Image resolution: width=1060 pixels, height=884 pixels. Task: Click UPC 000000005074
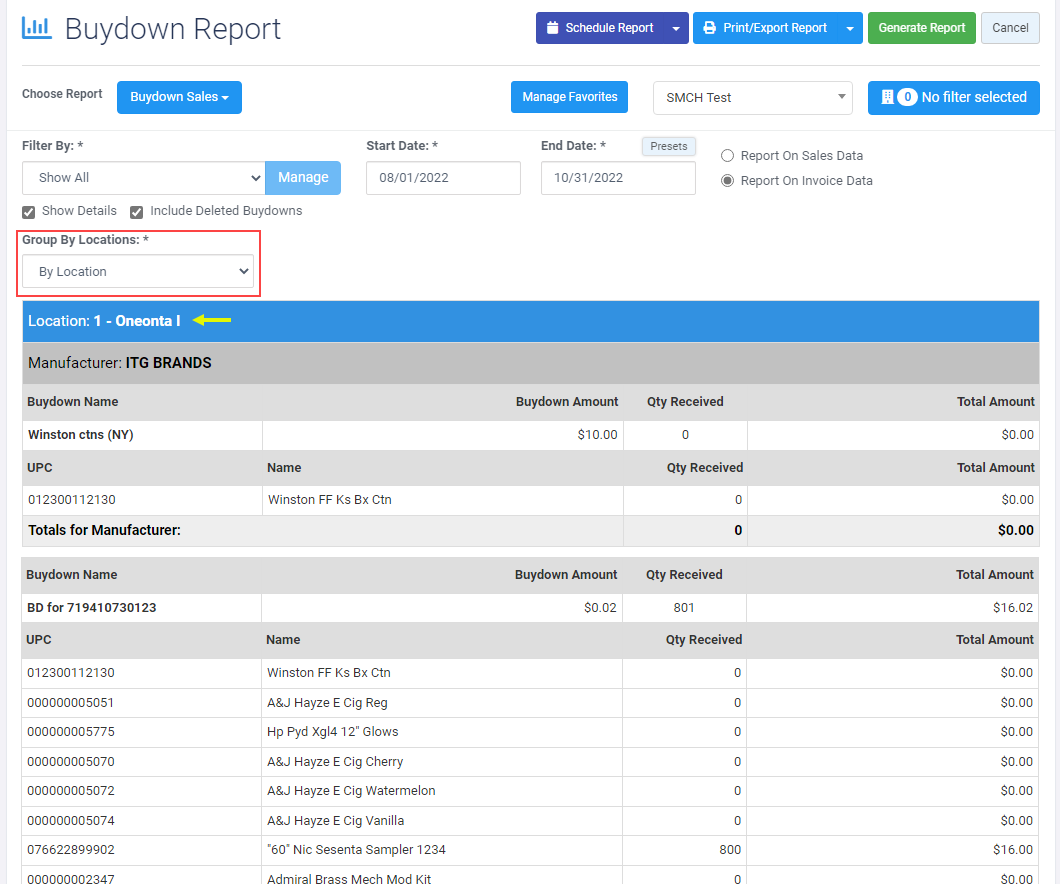[x=71, y=820]
